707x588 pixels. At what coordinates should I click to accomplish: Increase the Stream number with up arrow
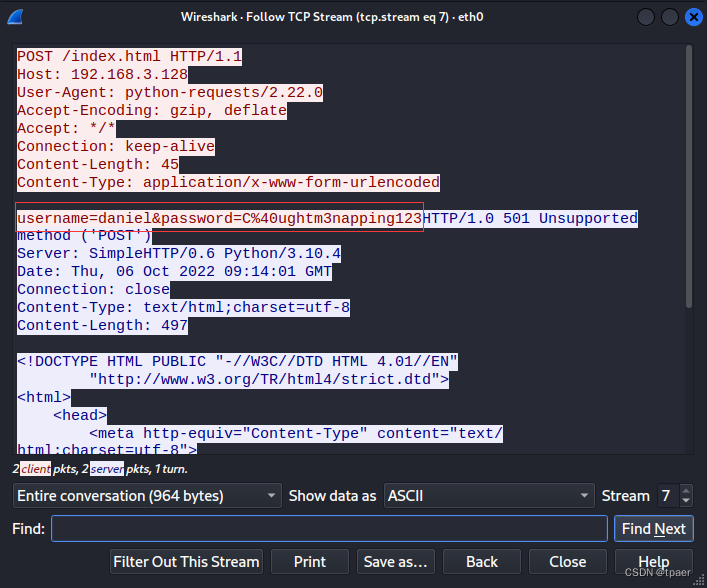click(686, 491)
